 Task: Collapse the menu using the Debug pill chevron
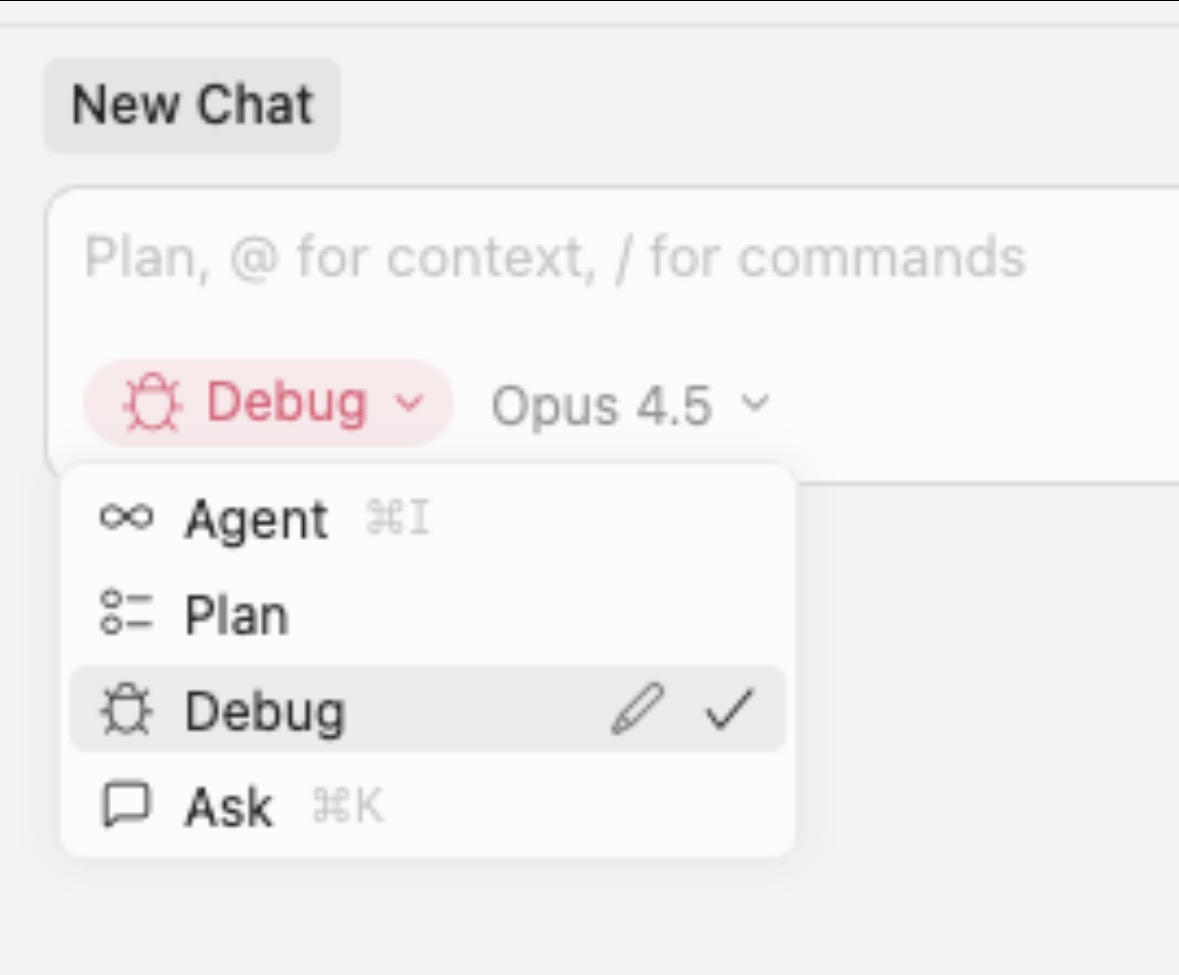410,403
